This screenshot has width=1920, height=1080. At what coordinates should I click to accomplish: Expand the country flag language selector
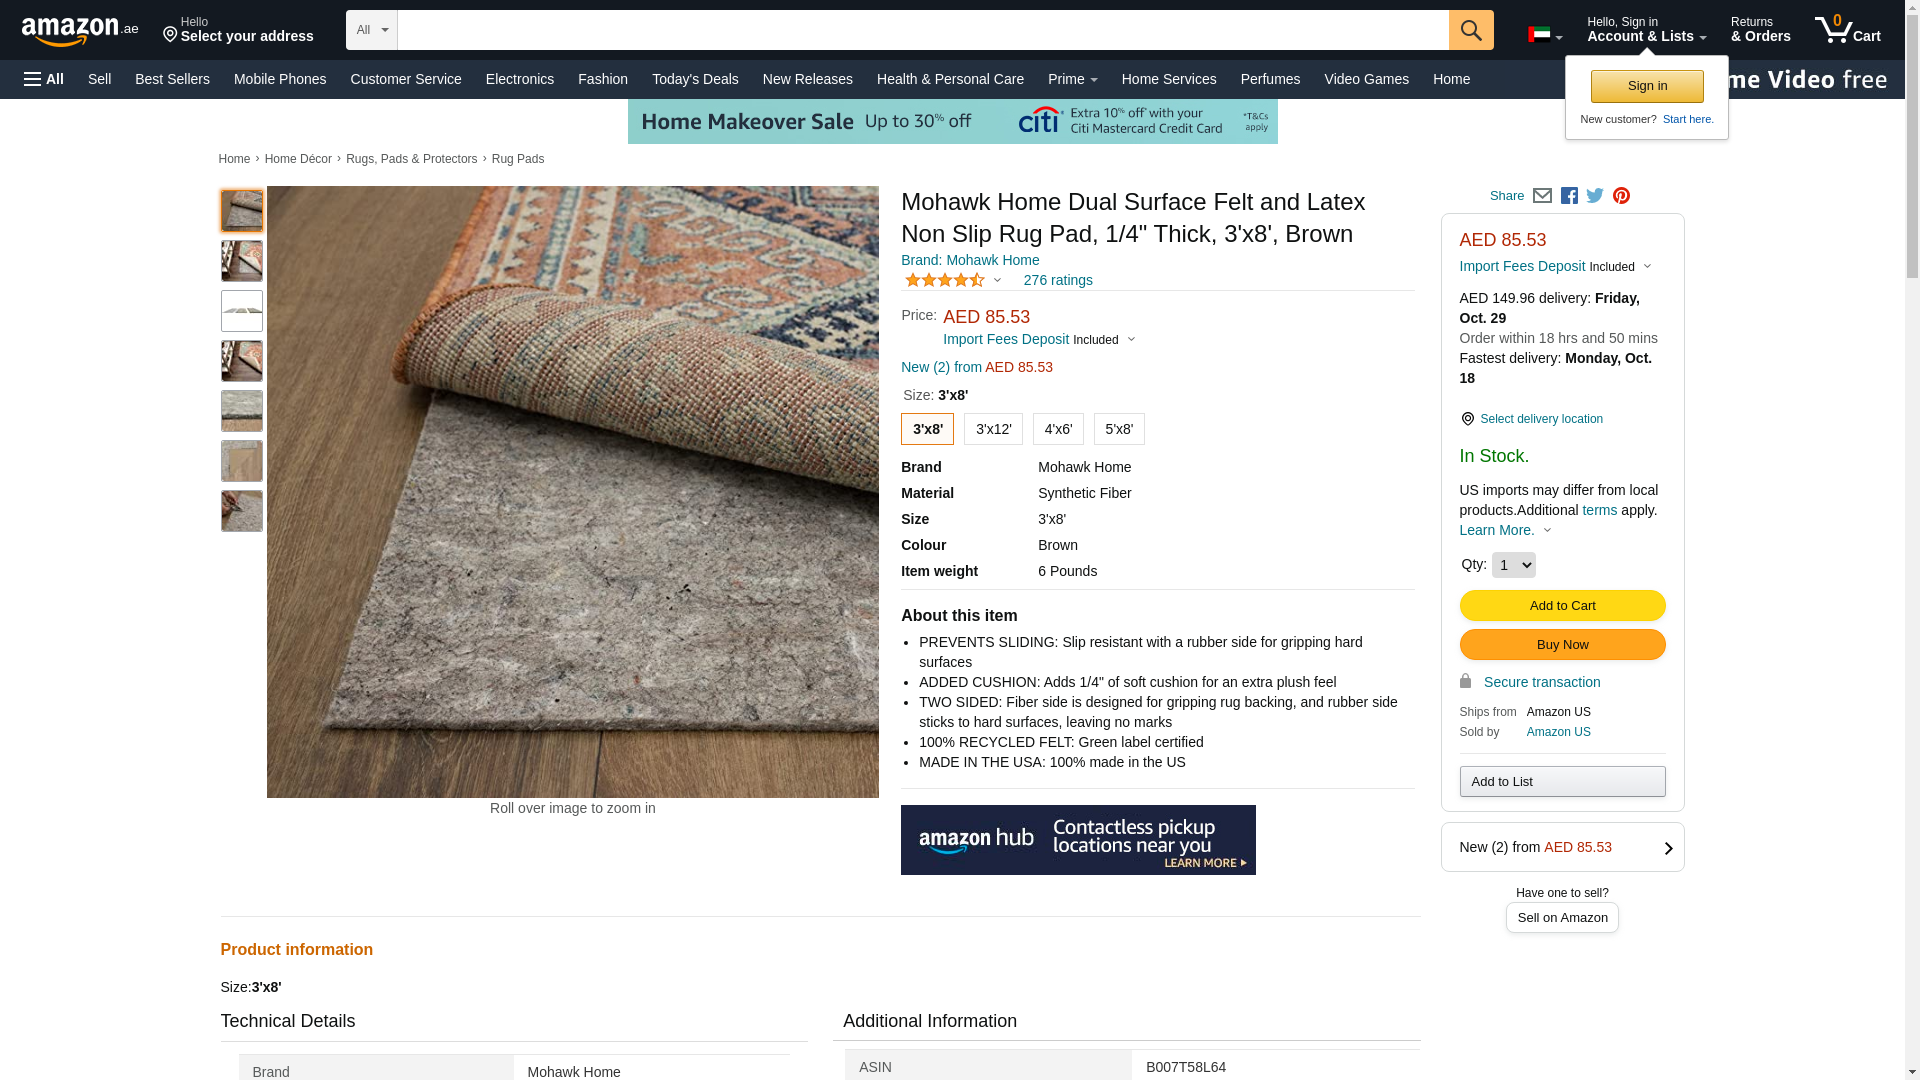1545,35
